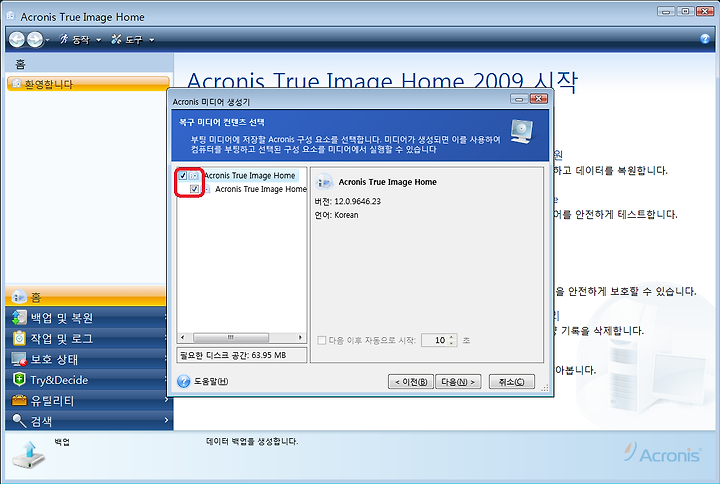
Task: Minimize the Acronis media builder dialog
Action: [x=519, y=99]
